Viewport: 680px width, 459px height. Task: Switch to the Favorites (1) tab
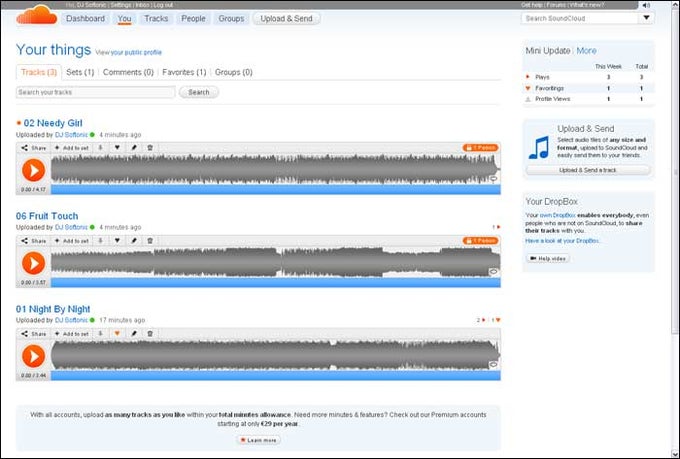(x=184, y=72)
